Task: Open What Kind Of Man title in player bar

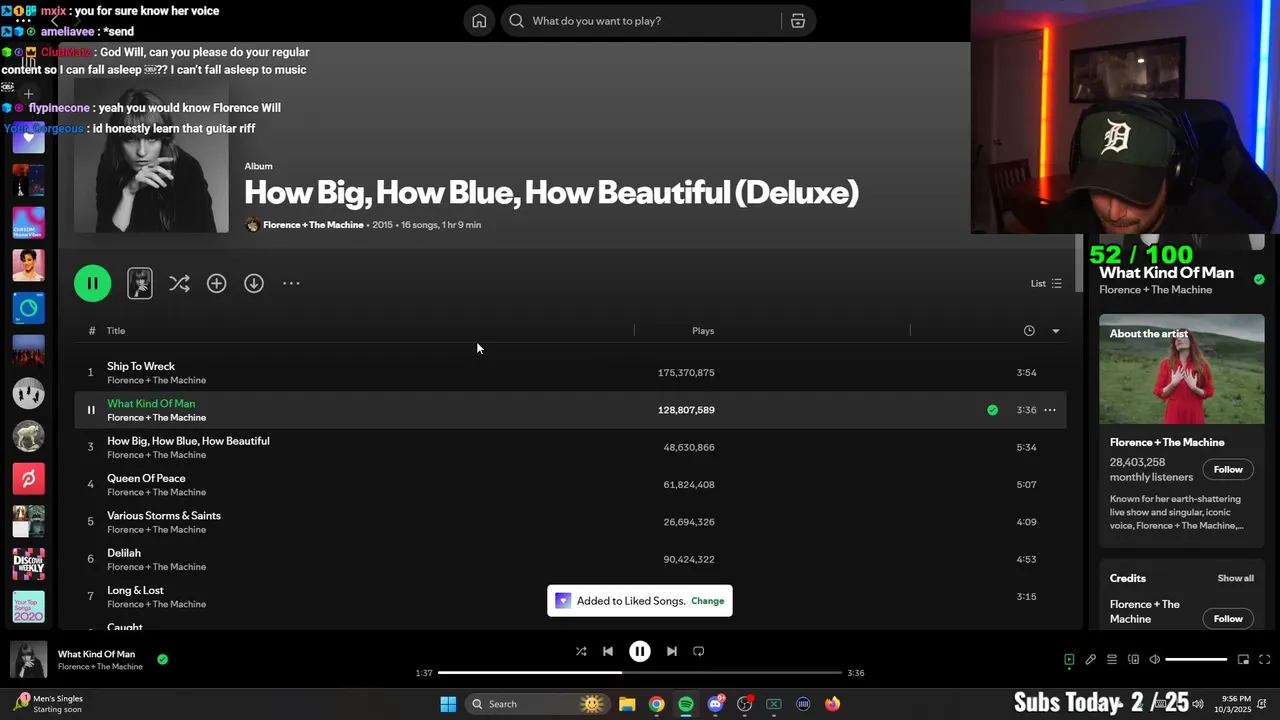Action: click(x=96, y=654)
